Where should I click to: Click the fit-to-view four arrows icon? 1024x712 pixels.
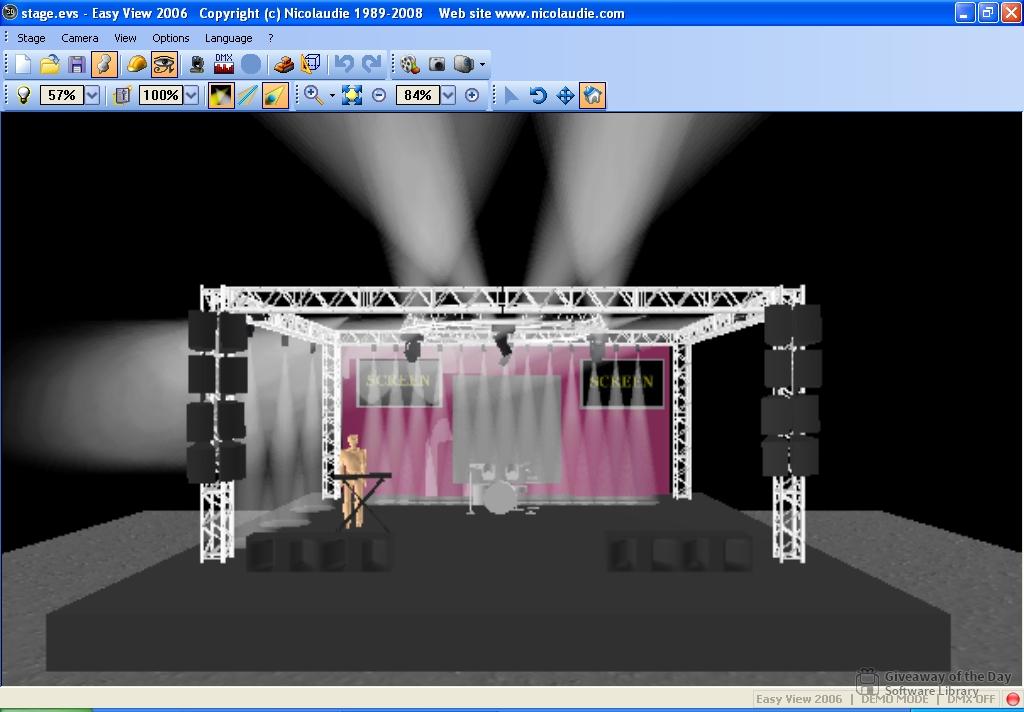[x=351, y=95]
